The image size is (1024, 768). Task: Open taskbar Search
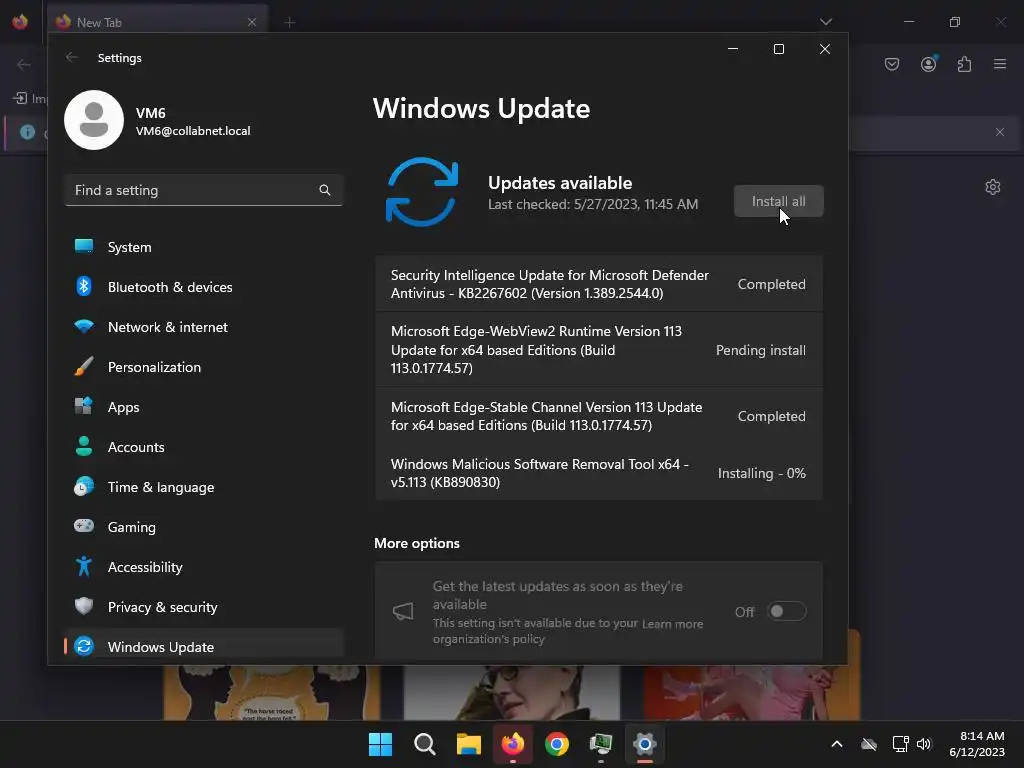tap(424, 744)
